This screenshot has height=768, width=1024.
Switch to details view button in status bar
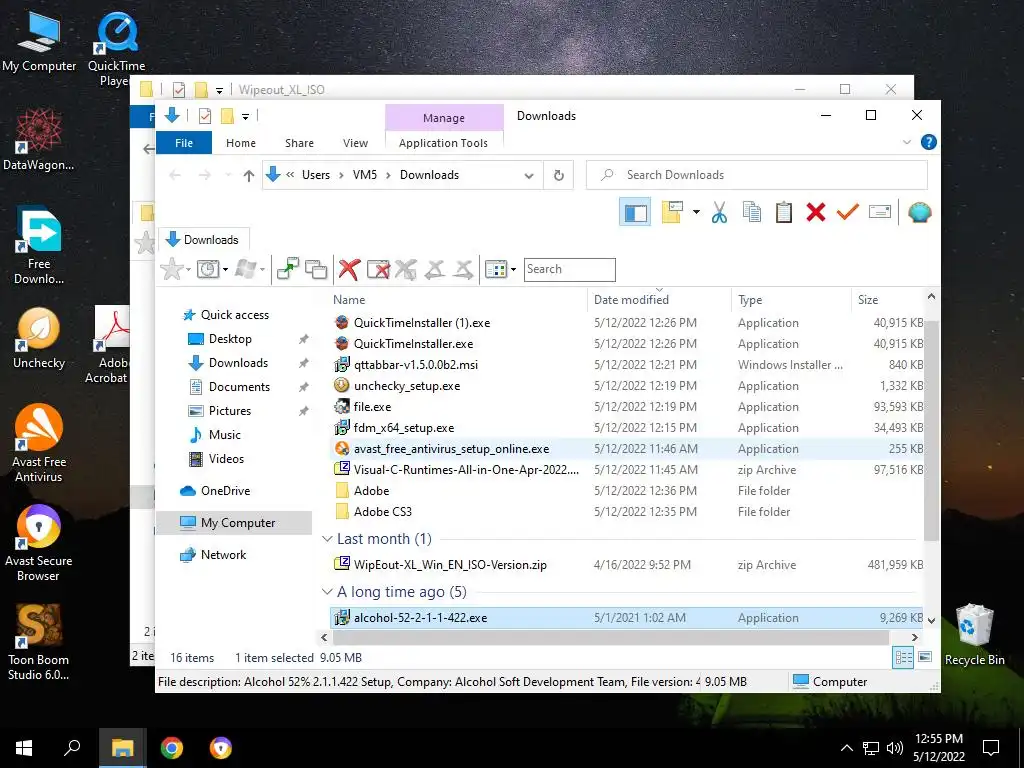(903, 658)
